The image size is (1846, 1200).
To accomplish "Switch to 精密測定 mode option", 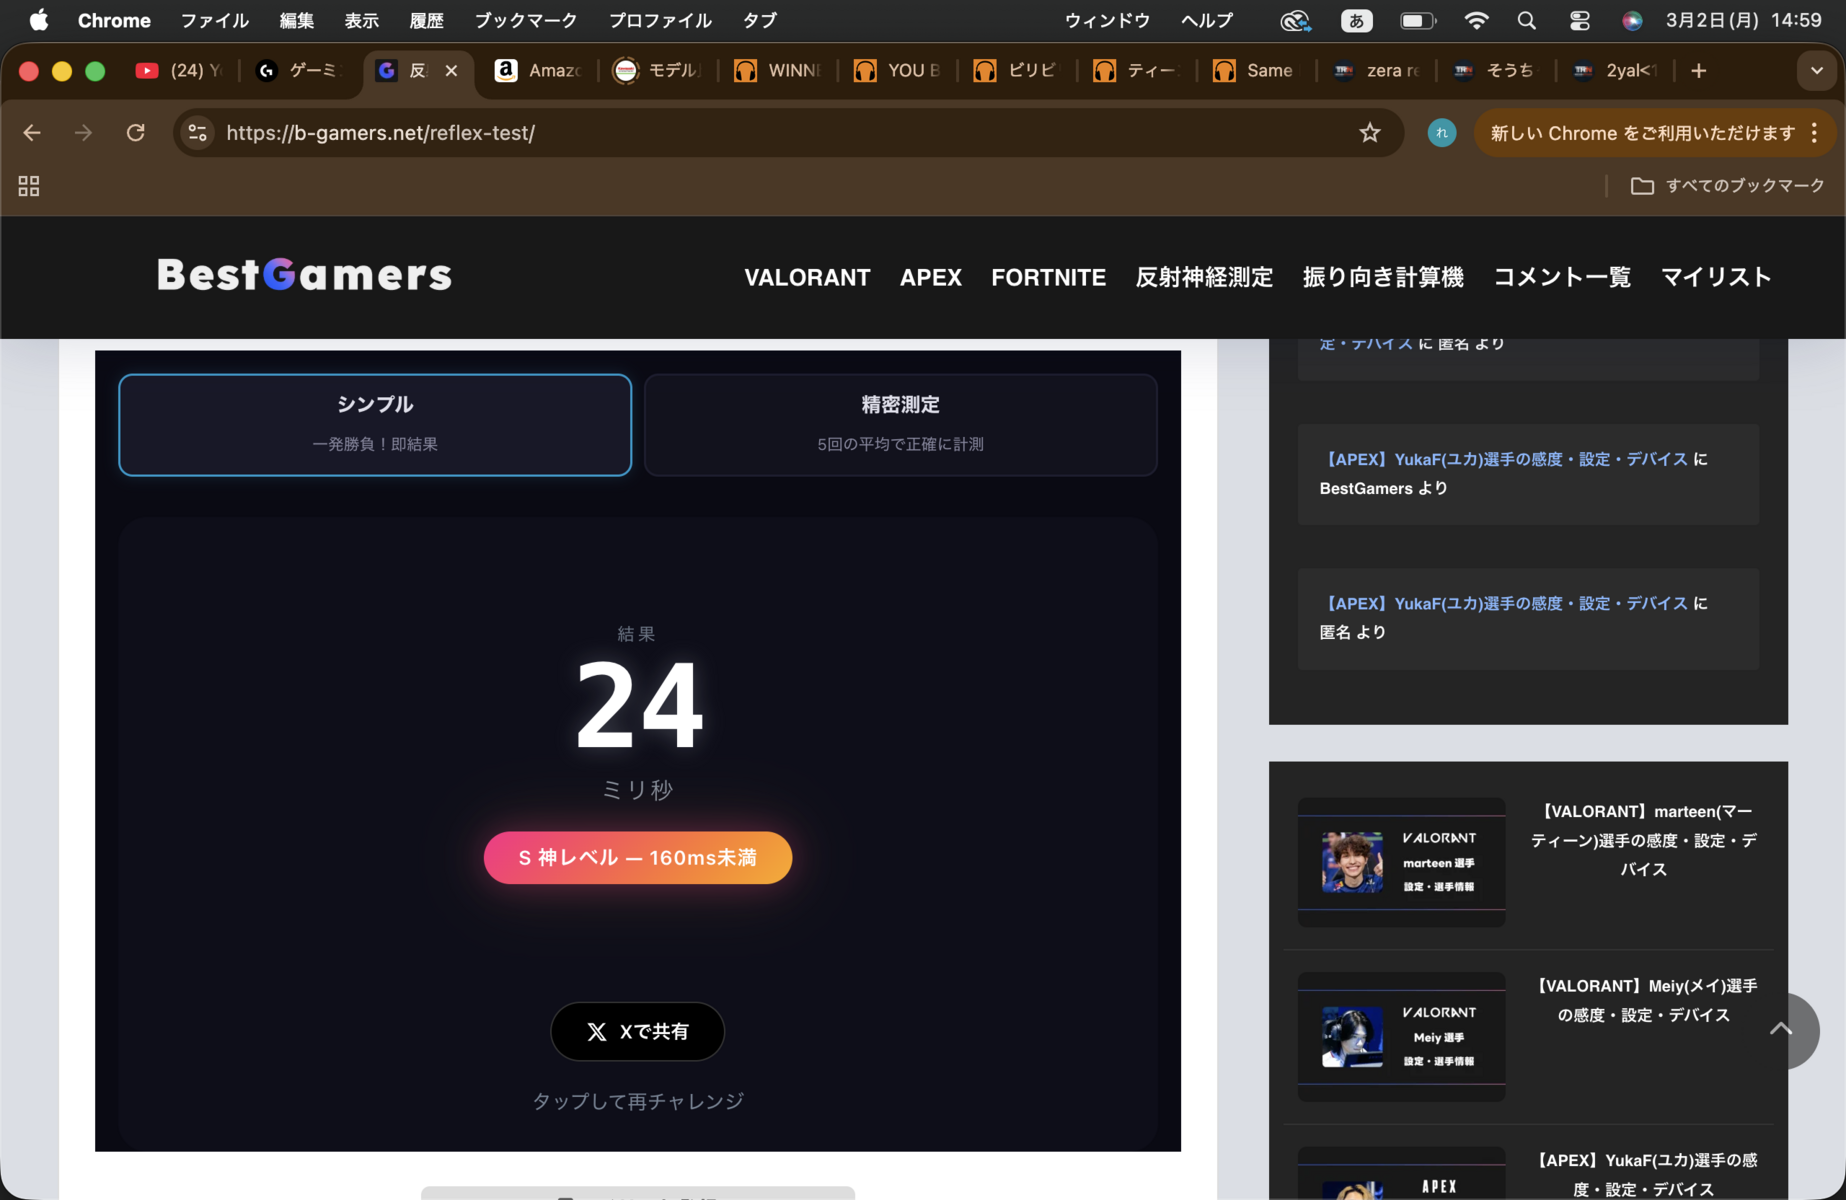I will click(x=900, y=424).
